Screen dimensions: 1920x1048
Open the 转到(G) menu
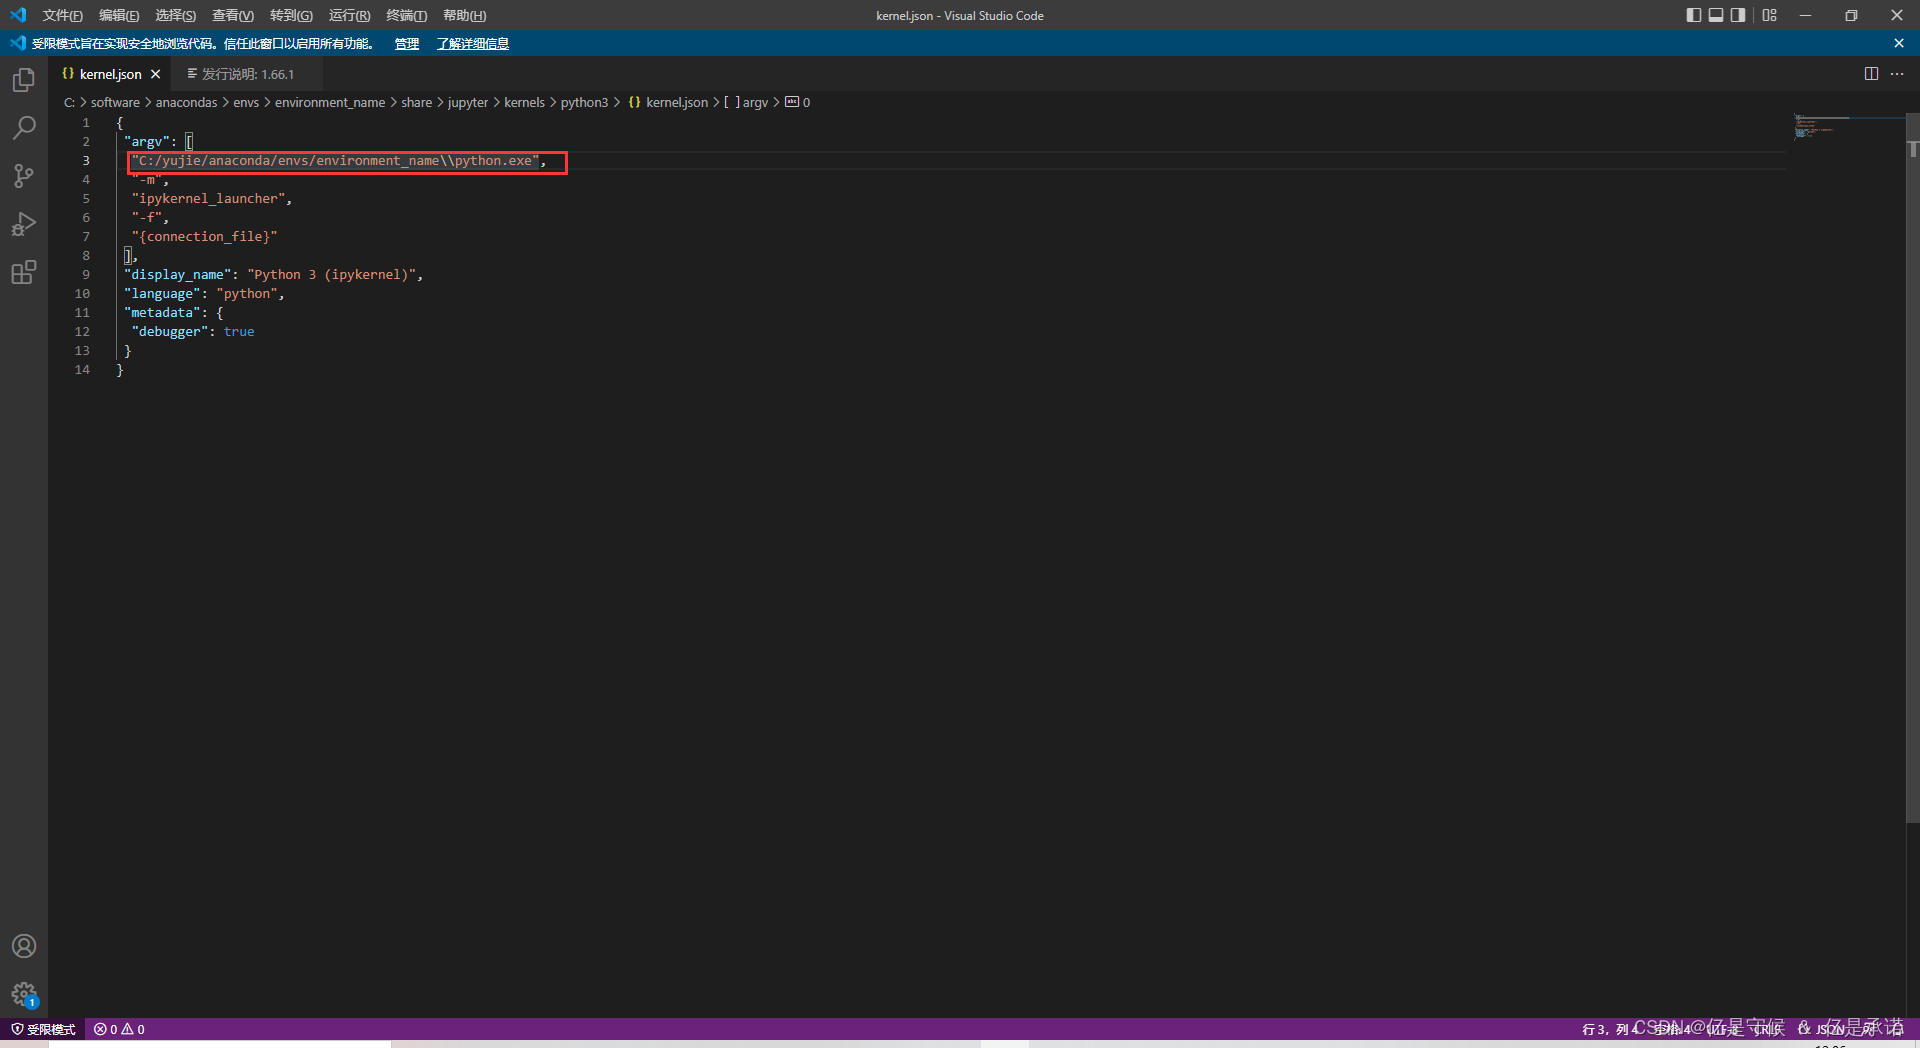pos(291,15)
